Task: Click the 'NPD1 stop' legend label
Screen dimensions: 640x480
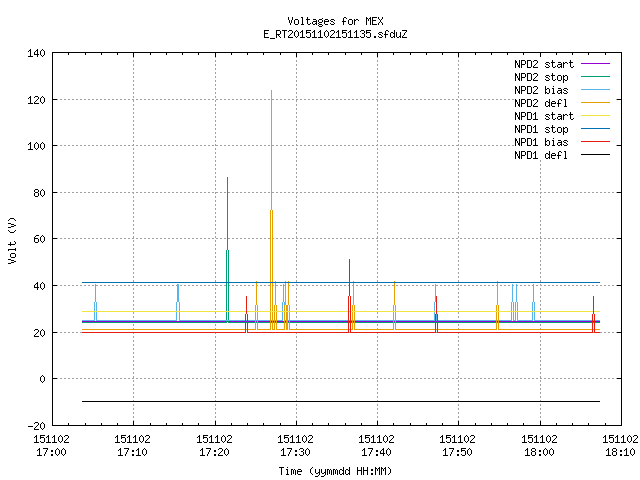Action: click(x=541, y=129)
